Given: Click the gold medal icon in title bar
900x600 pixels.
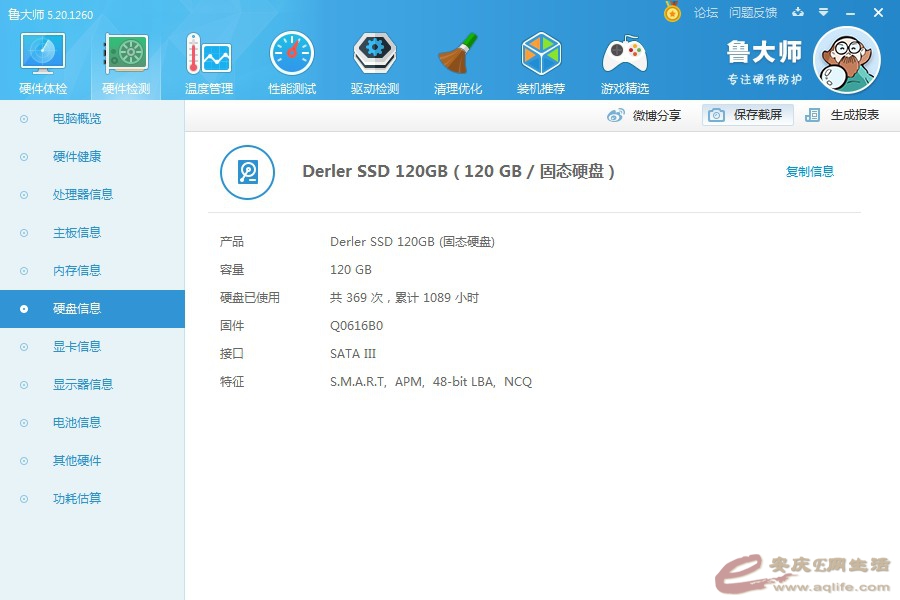Looking at the screenshot, I should pyautogui.click(x=672, y=12).
